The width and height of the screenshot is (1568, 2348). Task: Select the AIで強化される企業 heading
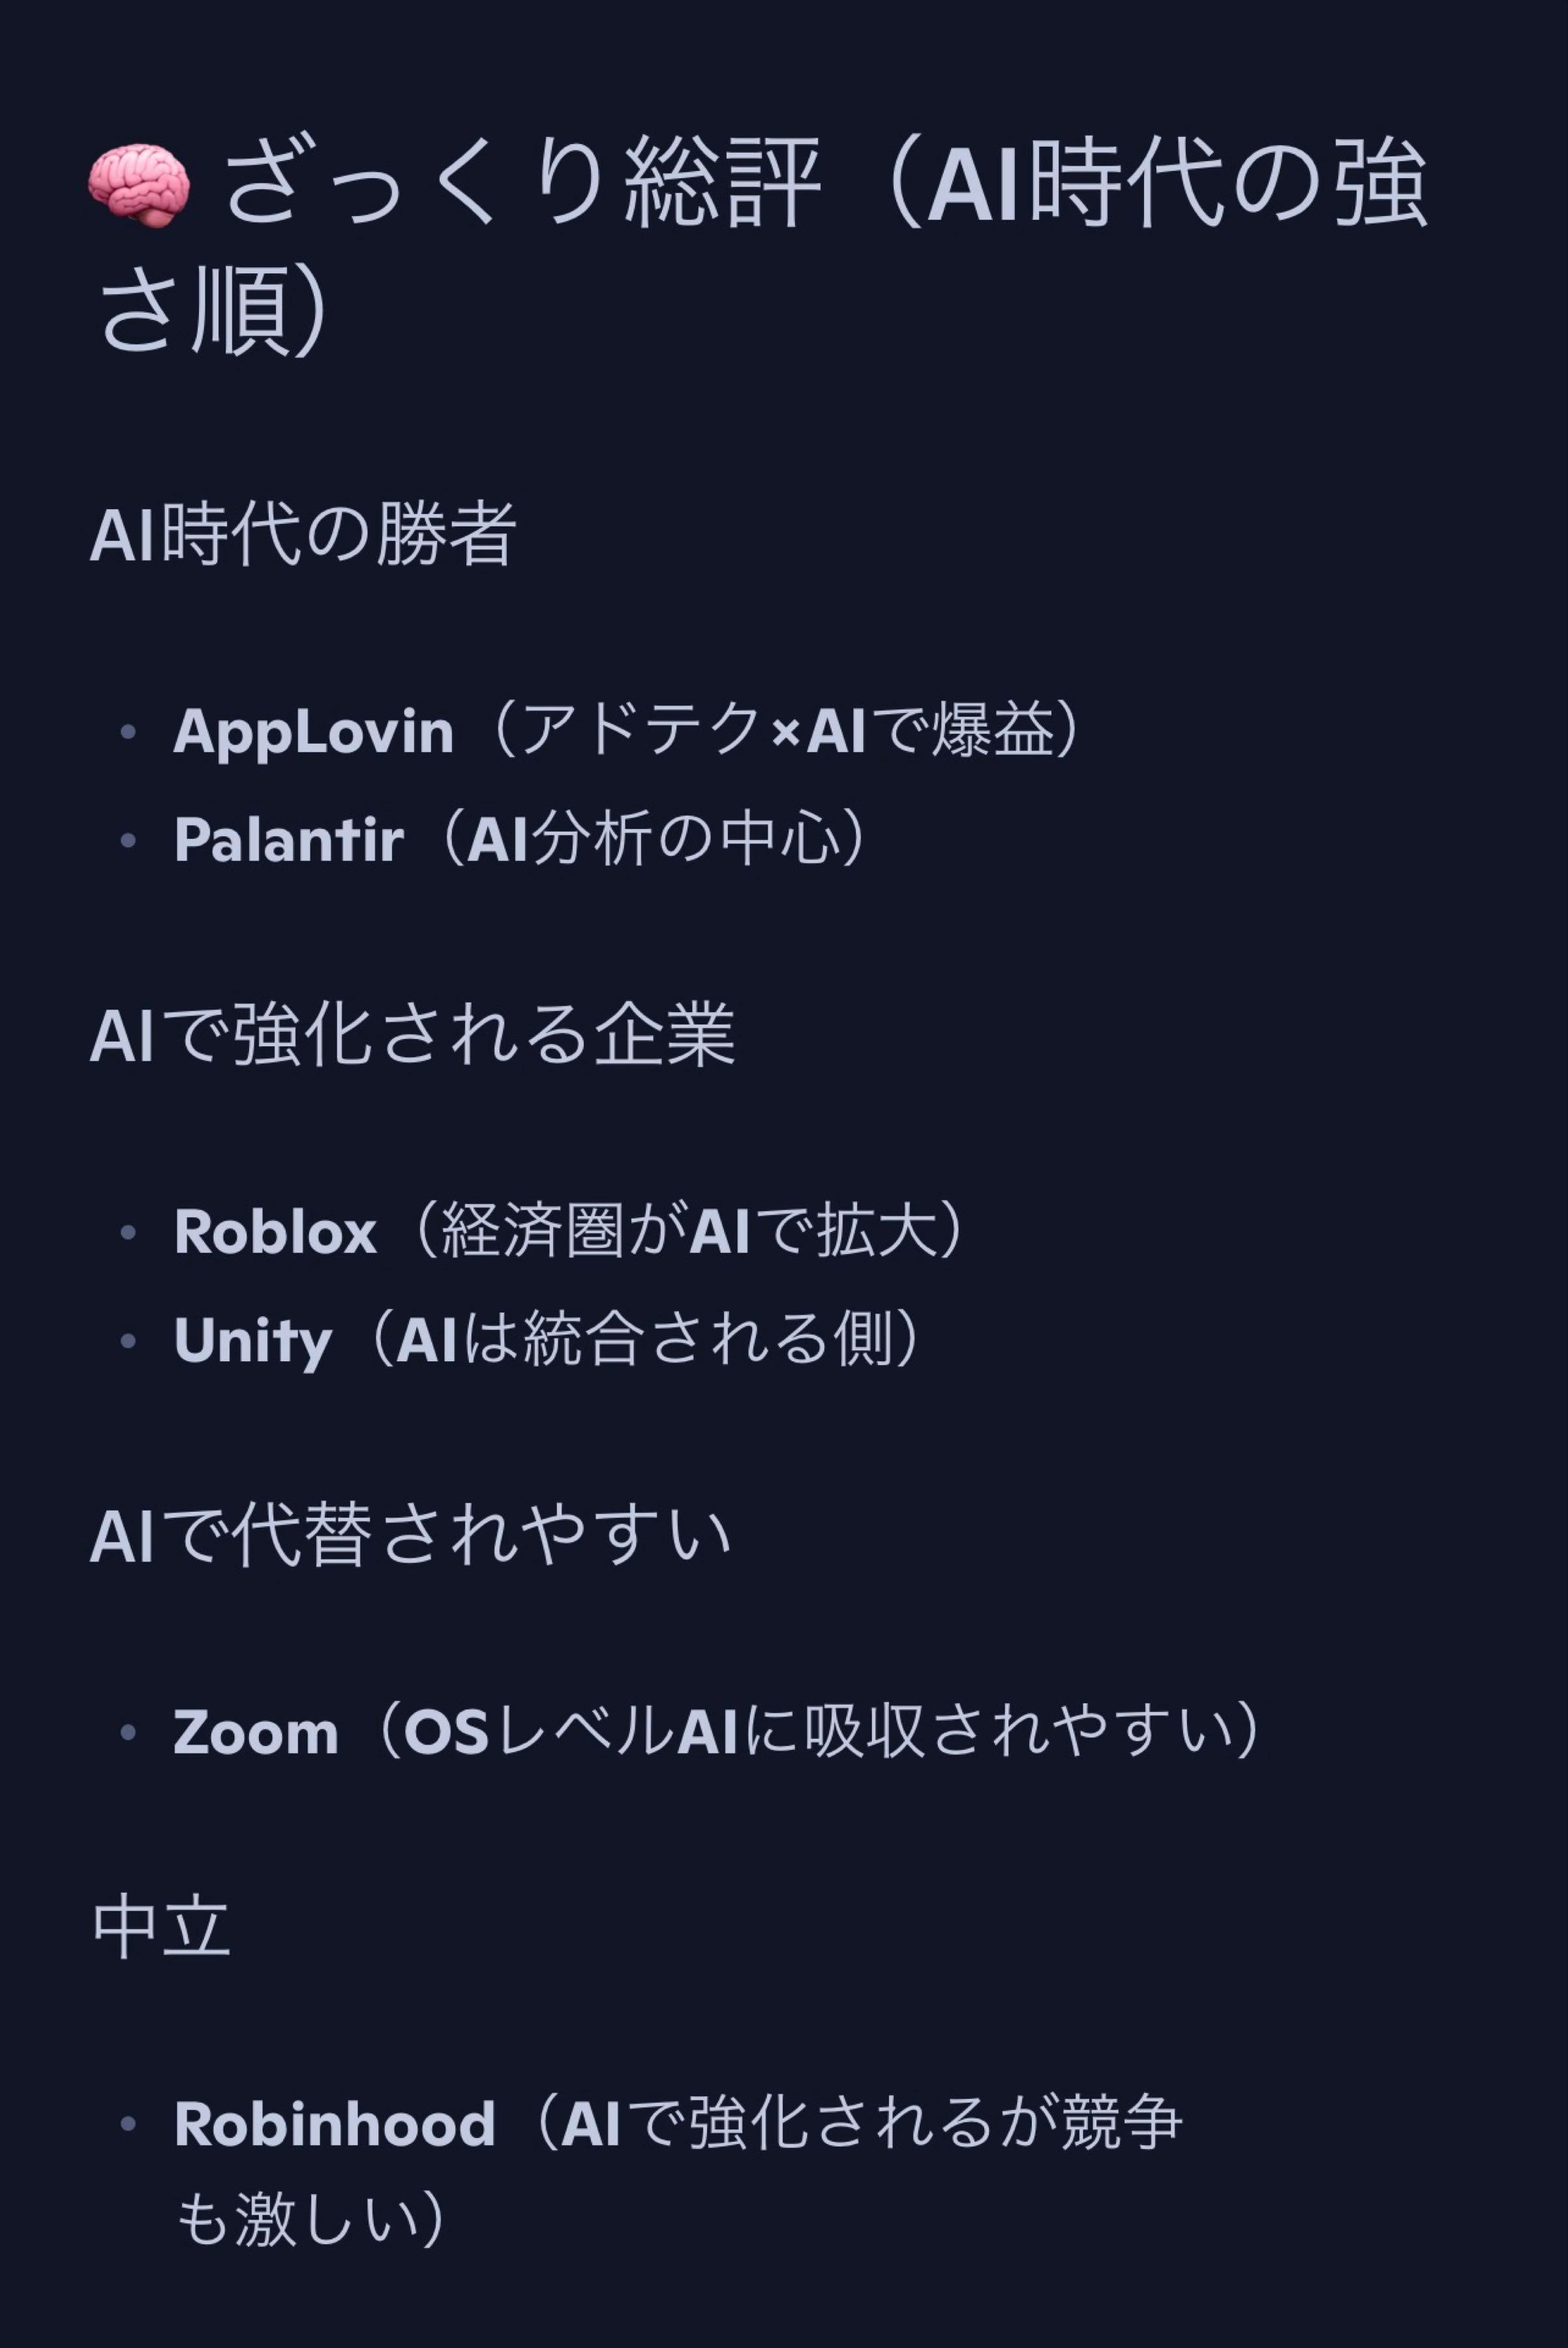[412, 1034]
